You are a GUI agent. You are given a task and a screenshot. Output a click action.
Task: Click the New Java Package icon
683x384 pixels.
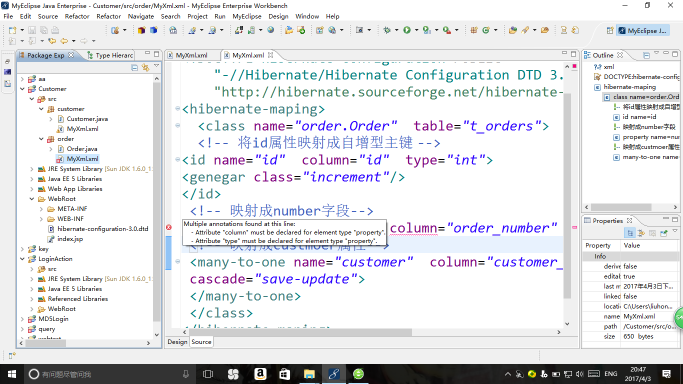pos(474,30)
